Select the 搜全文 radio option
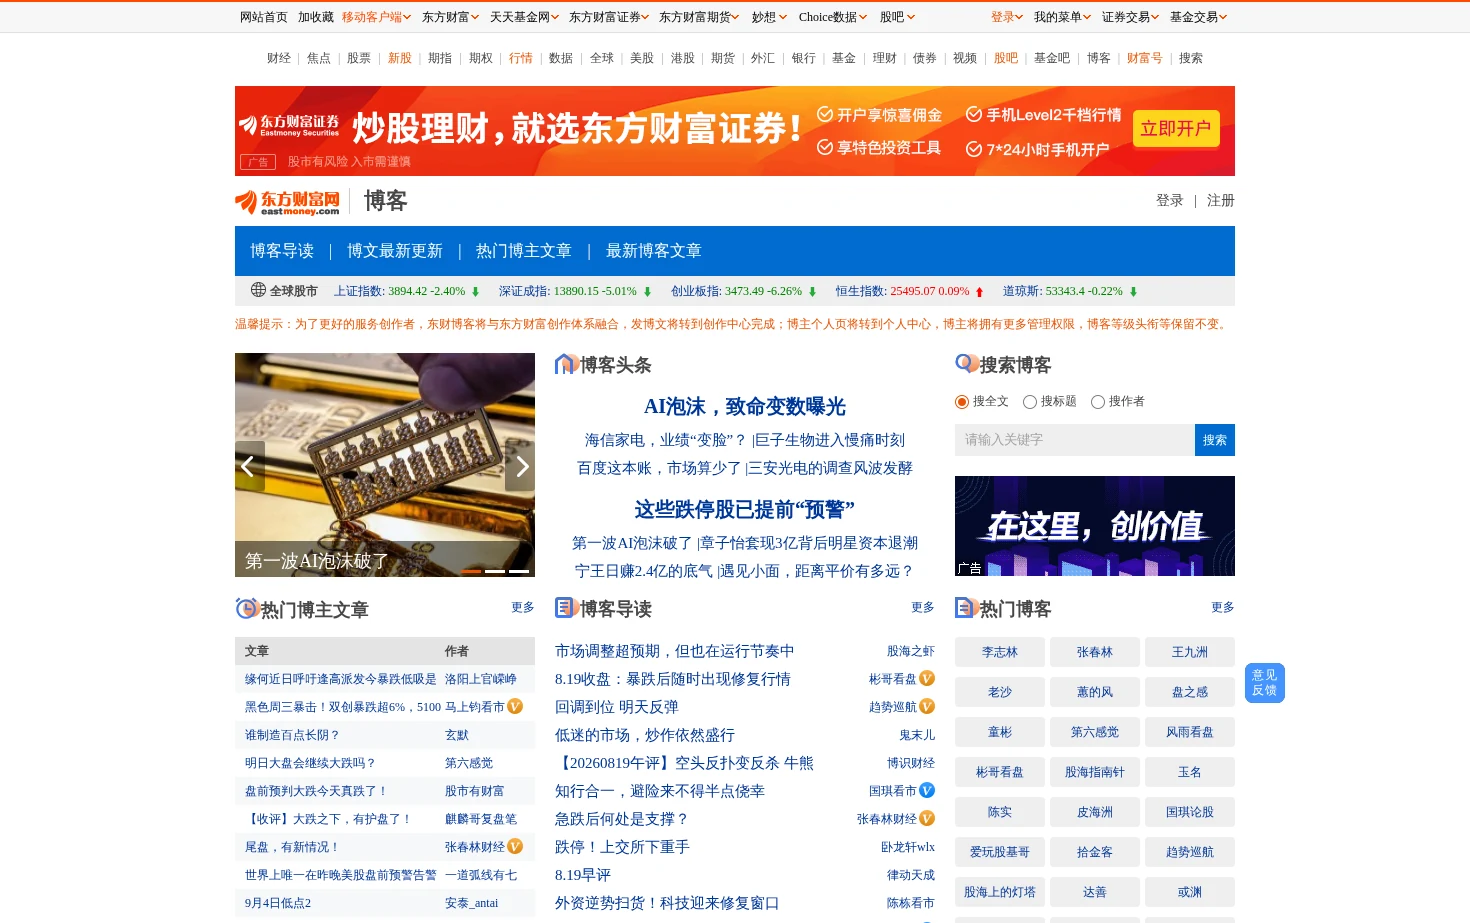 962,402
